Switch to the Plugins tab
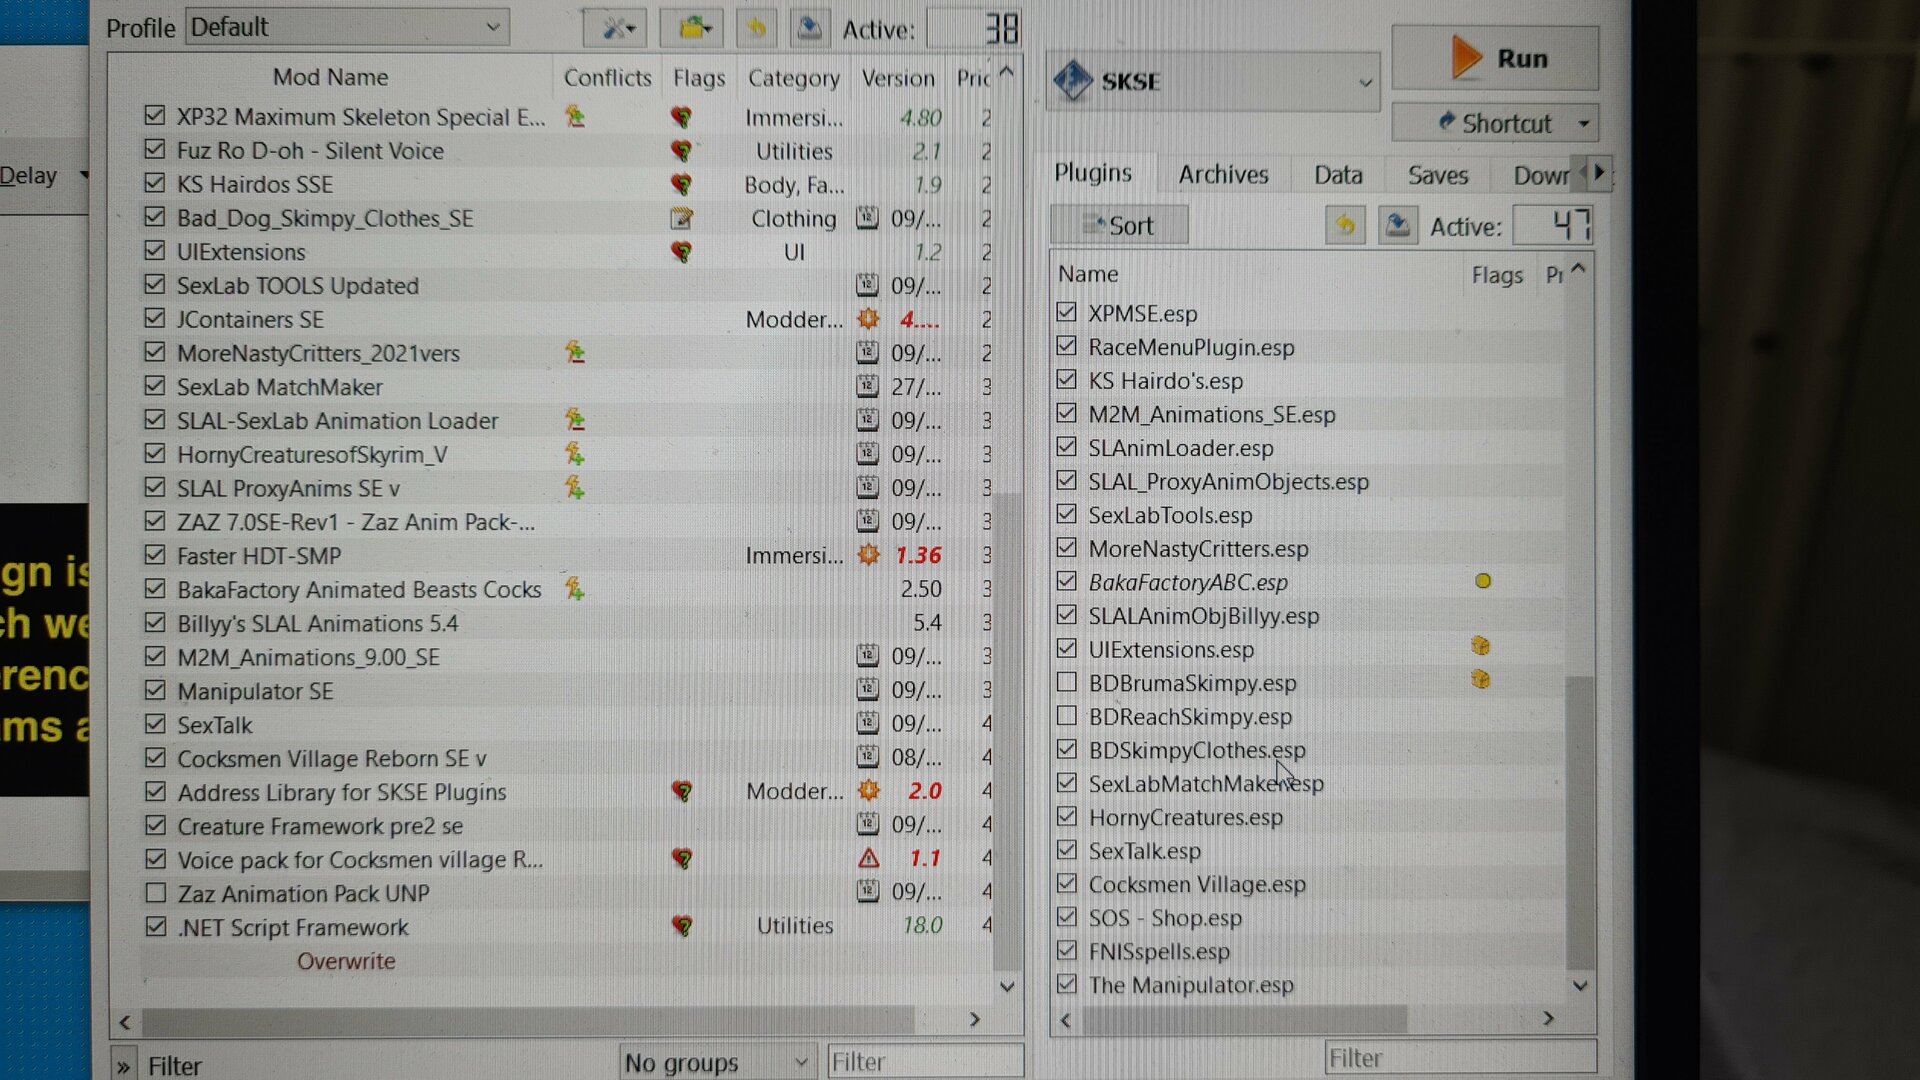Viewport: 1920px width, 1080px height. (x=1093, y=174)
